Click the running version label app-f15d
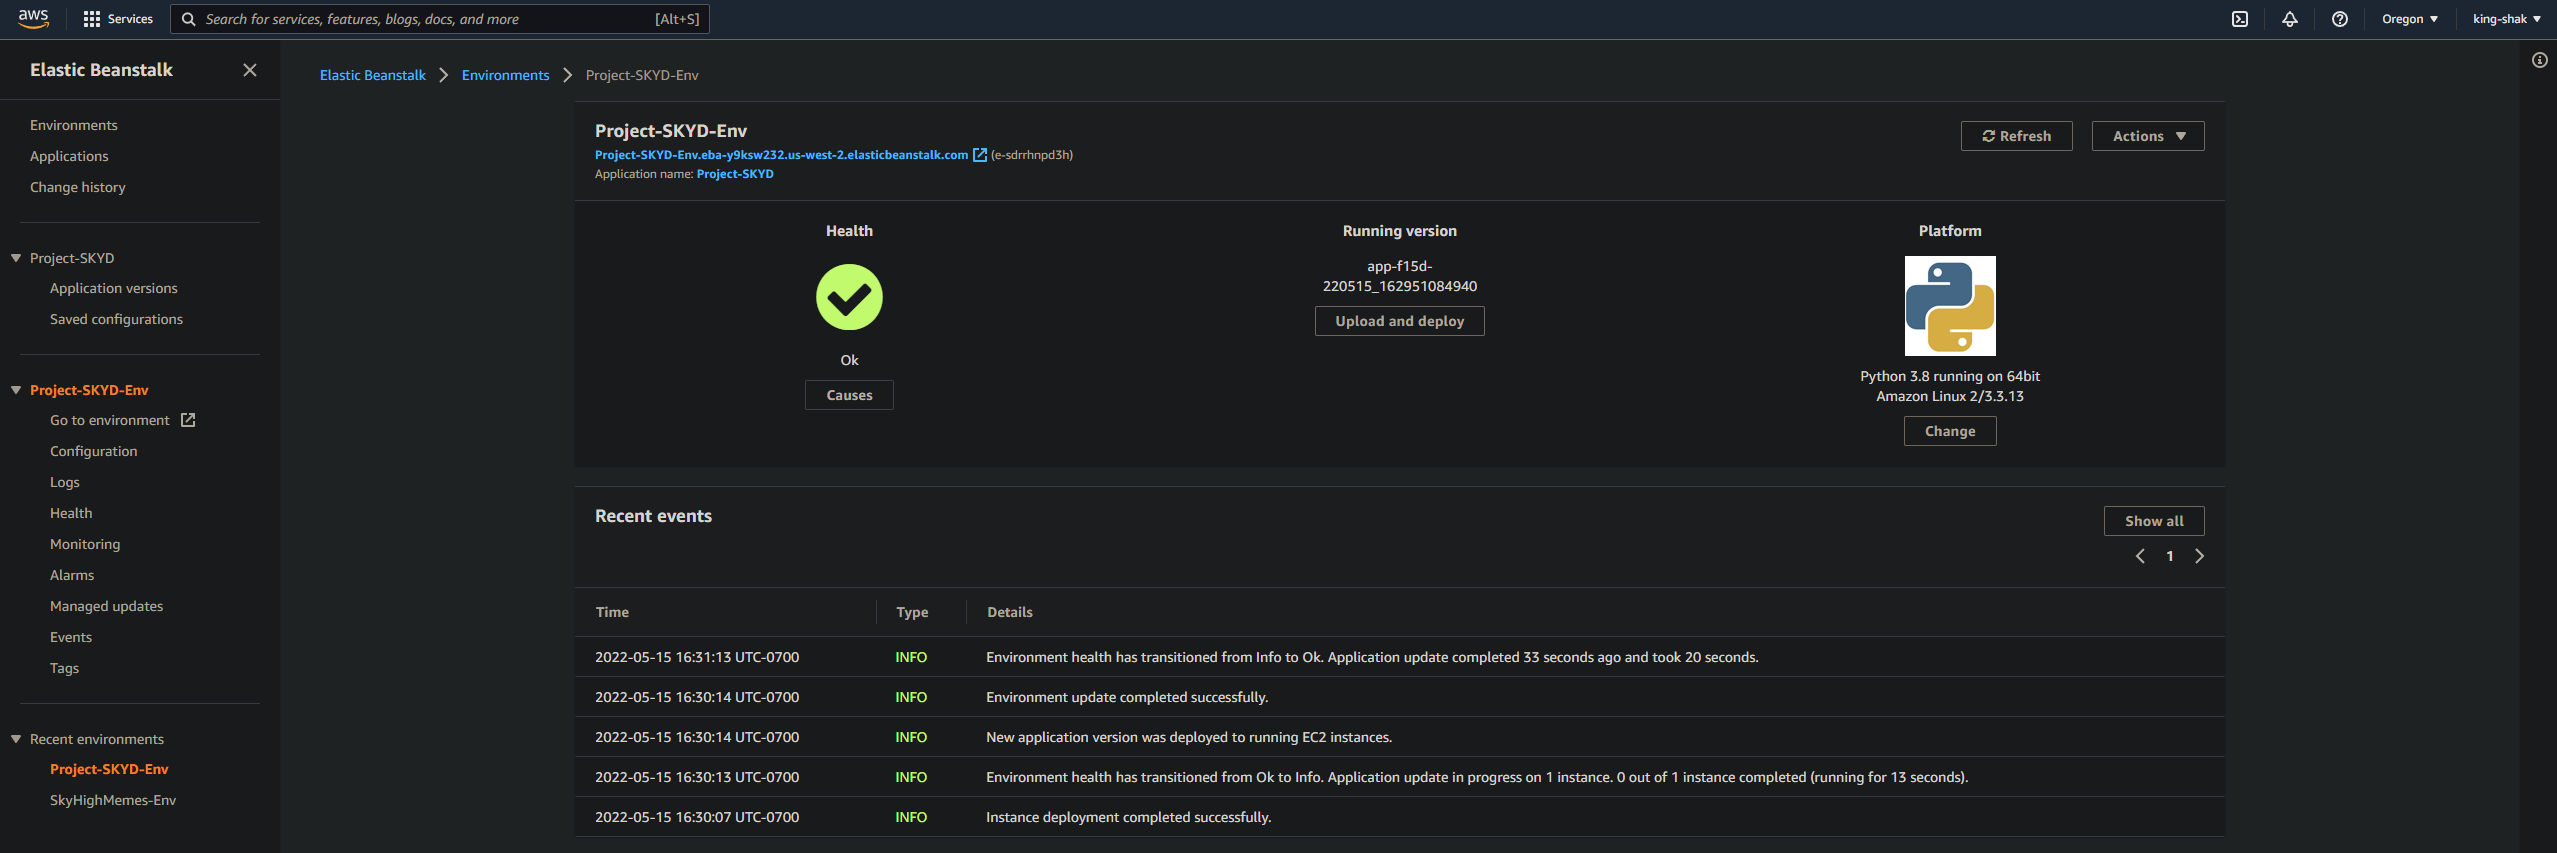 coord(1400,276)
